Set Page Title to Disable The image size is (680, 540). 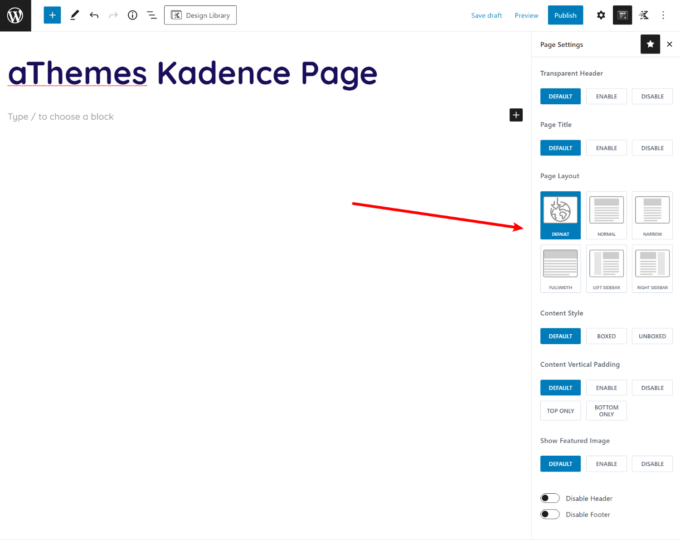coord(652,148)
